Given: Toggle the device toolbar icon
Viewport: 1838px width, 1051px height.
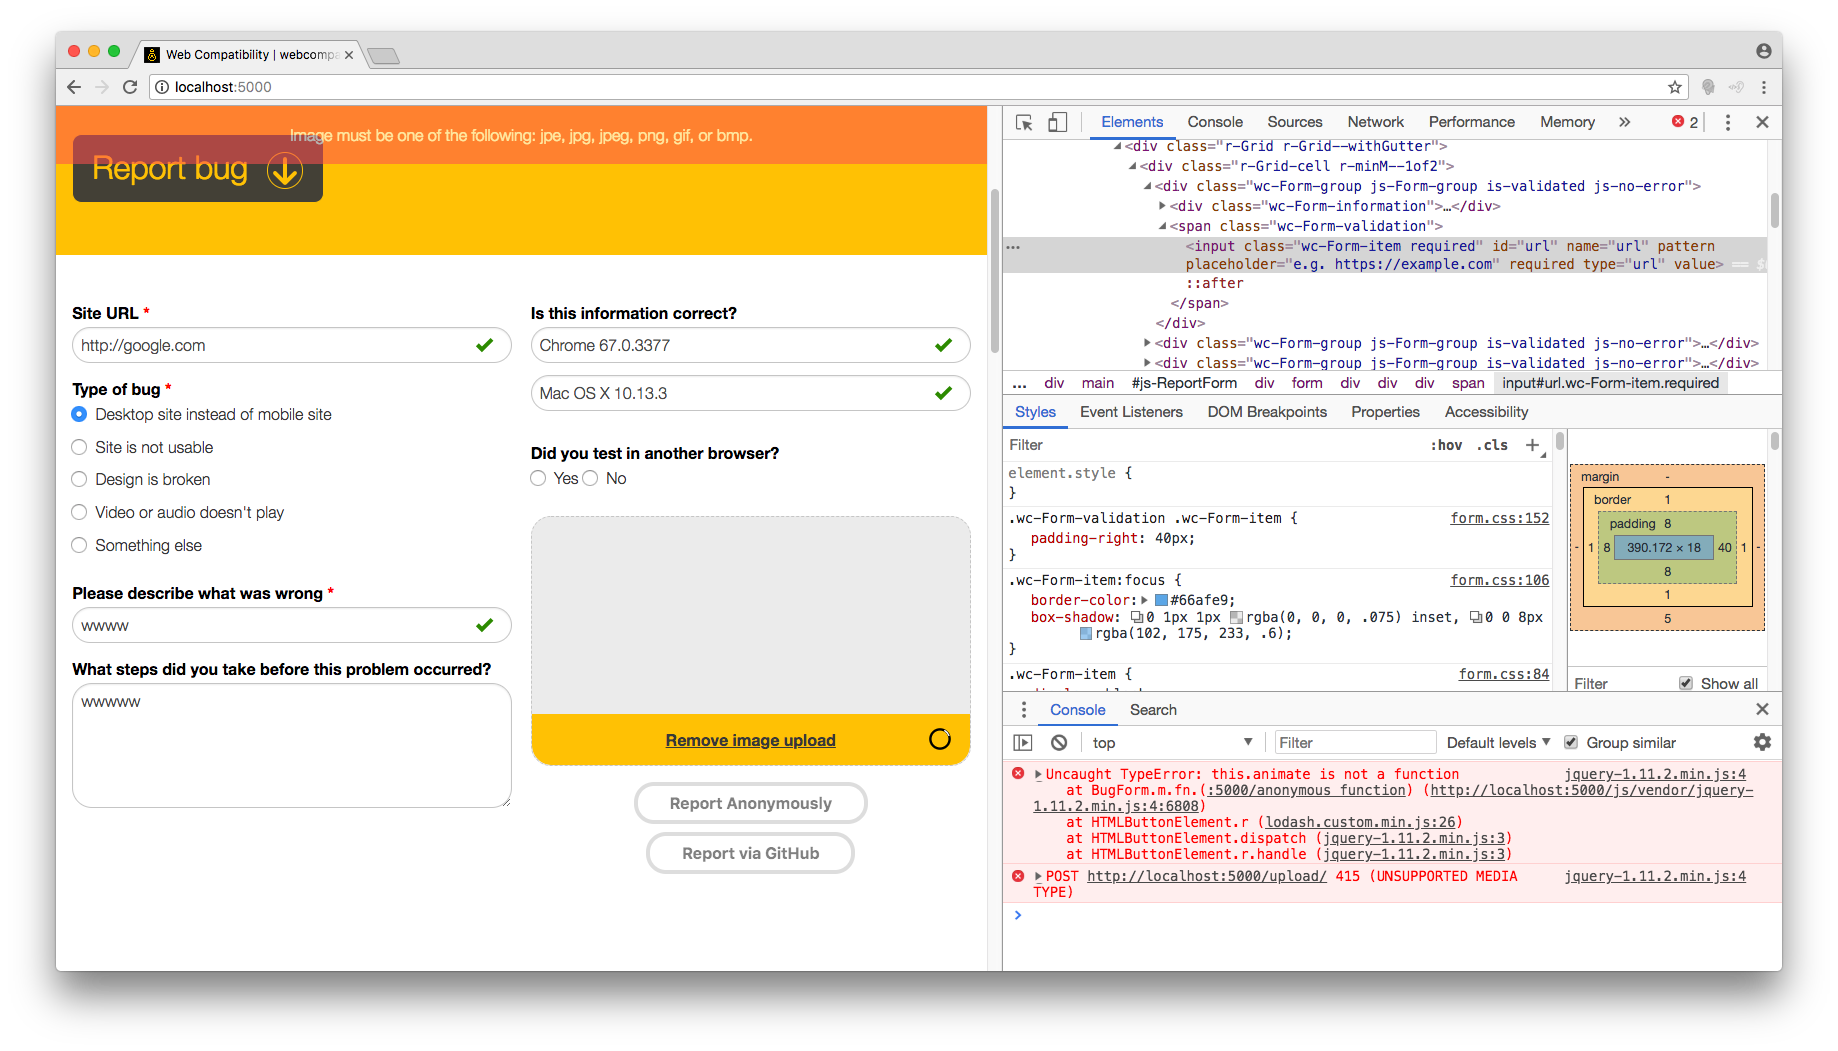Looking at the screenshot, I should click(1057, 122).
